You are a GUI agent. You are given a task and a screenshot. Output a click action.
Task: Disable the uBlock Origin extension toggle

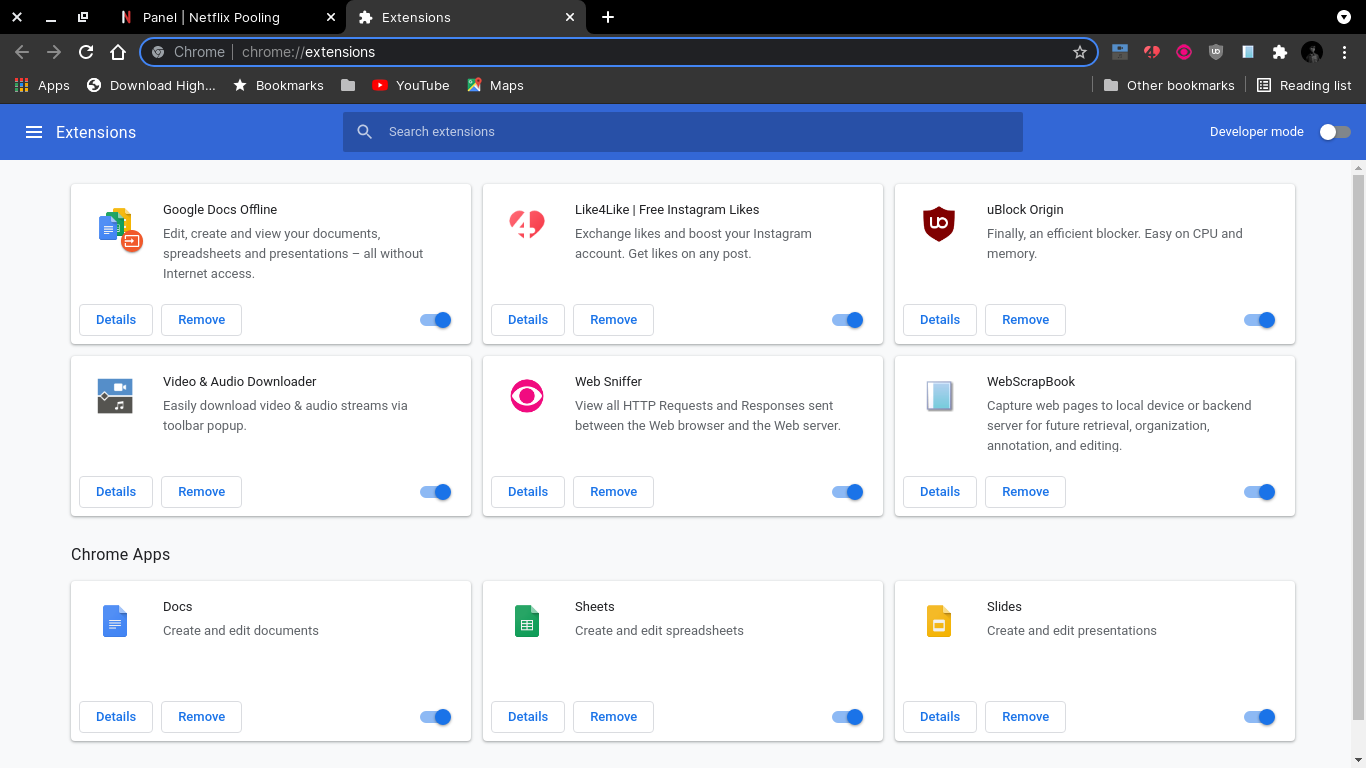(x=1259, y=320)
